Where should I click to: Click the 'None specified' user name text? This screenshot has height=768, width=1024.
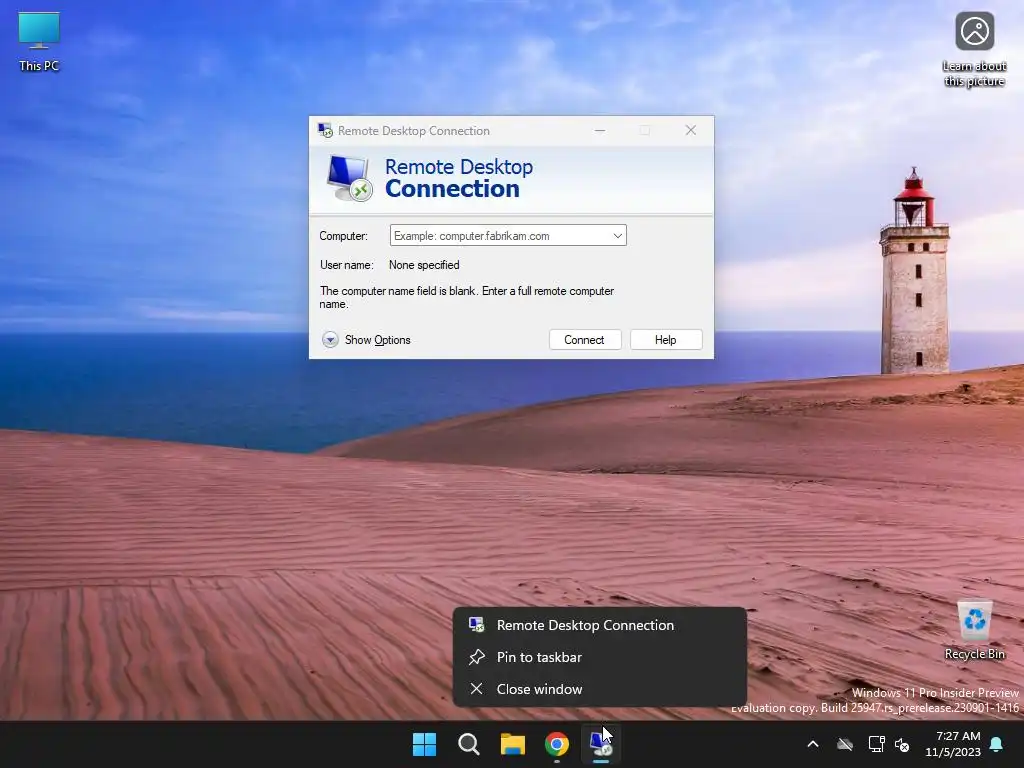coord(424,265)
